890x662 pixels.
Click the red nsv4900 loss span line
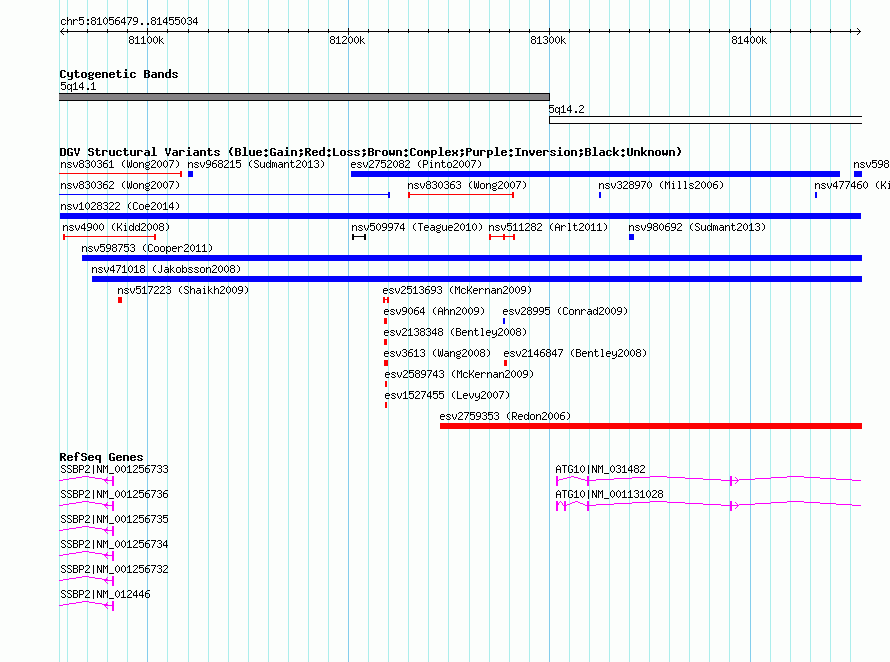[x=110, y=237]
